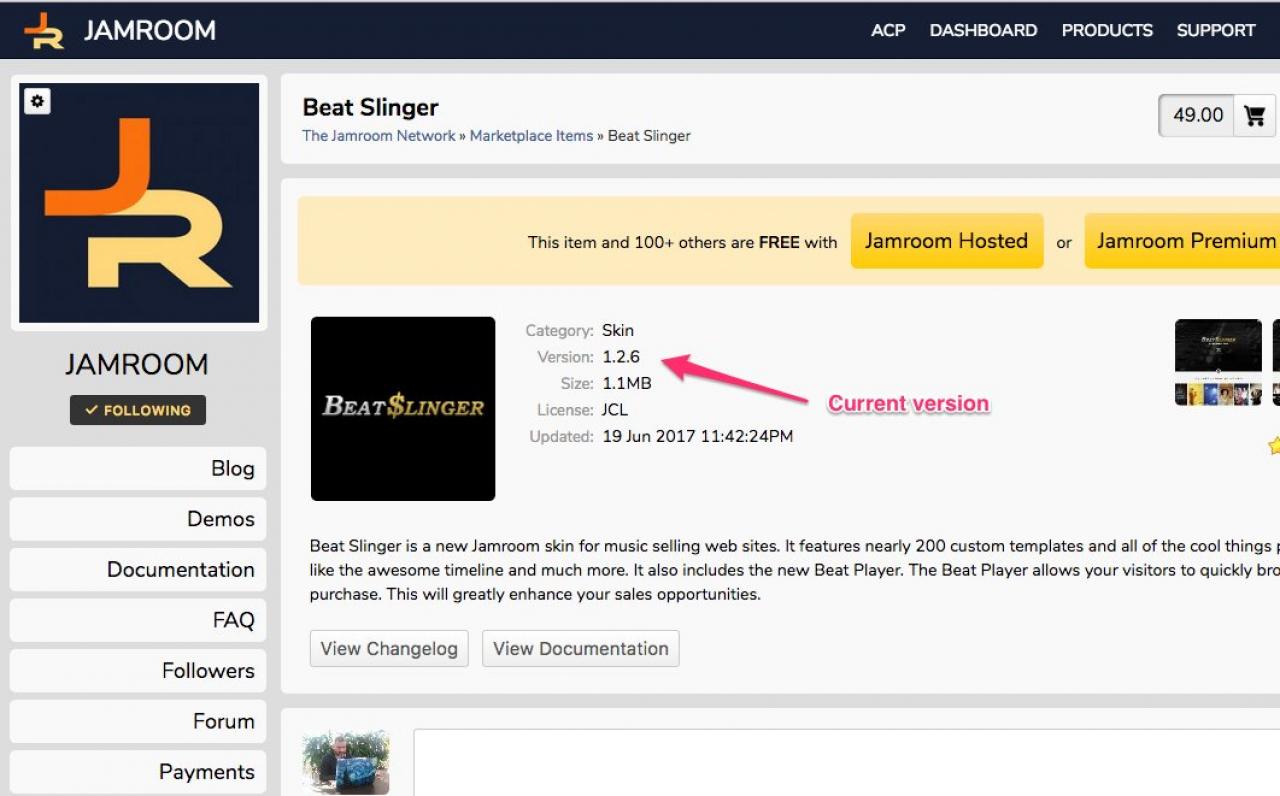Viewport: 1280px width, 796px height.
Task: Go to the Dashboard menu item
Action: [983, 30]
